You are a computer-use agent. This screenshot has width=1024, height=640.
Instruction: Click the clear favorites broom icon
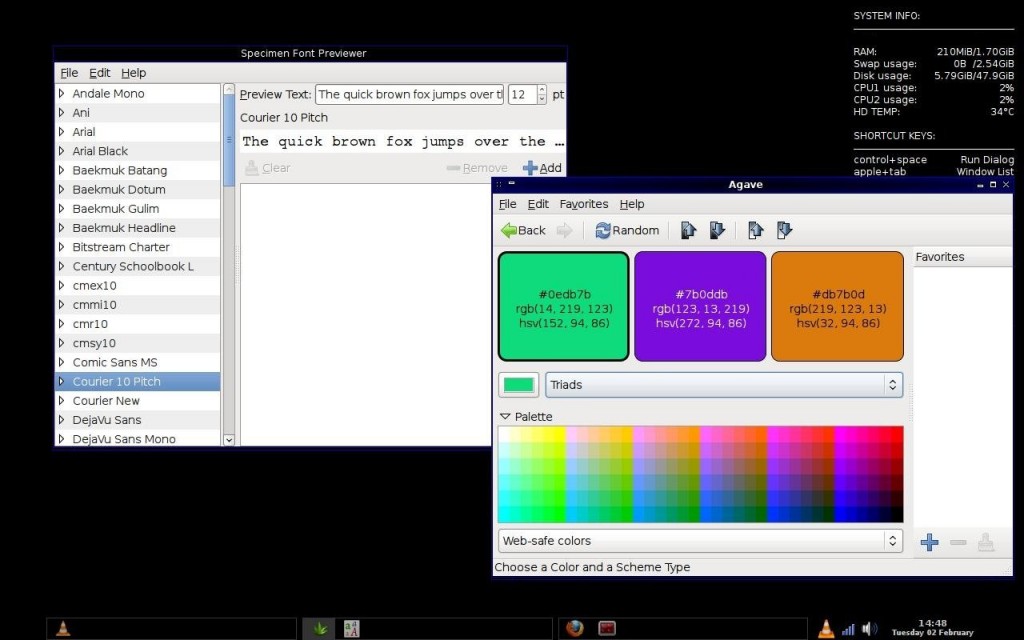986,542
